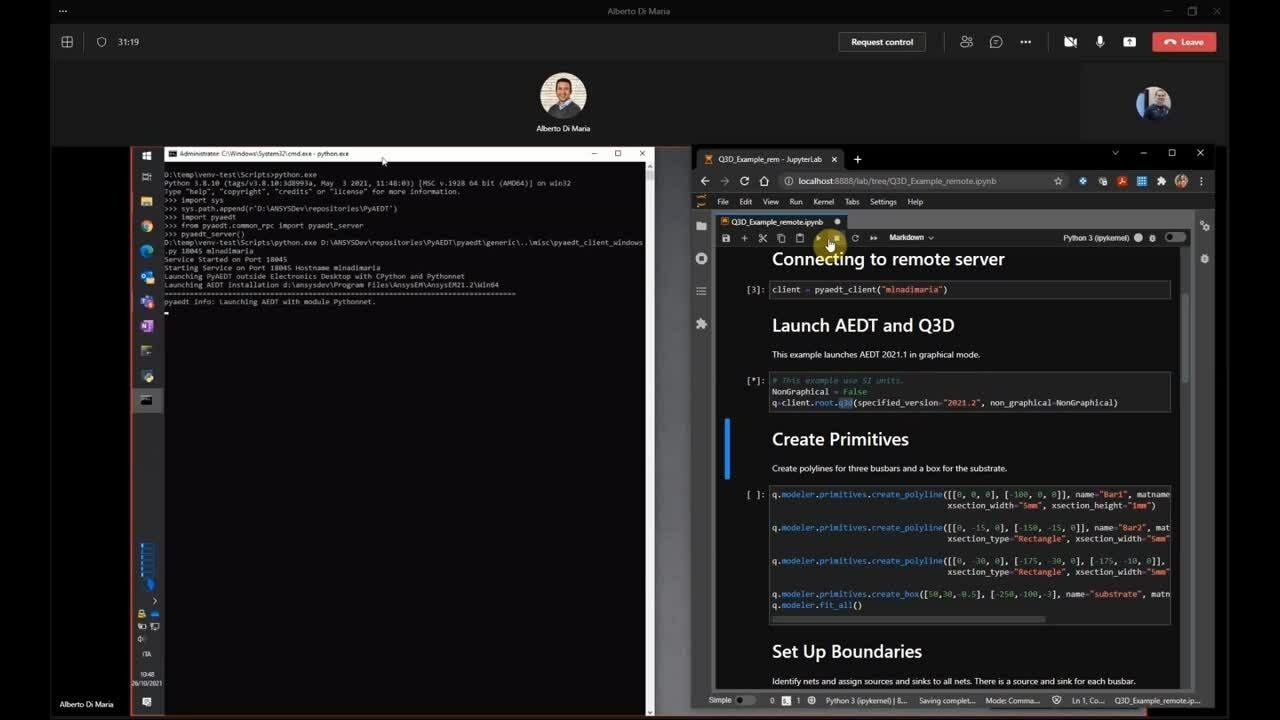Open the debugger bug icon on the right sidebar
Screen dimensions: 1280x720
click(1204, 258)
